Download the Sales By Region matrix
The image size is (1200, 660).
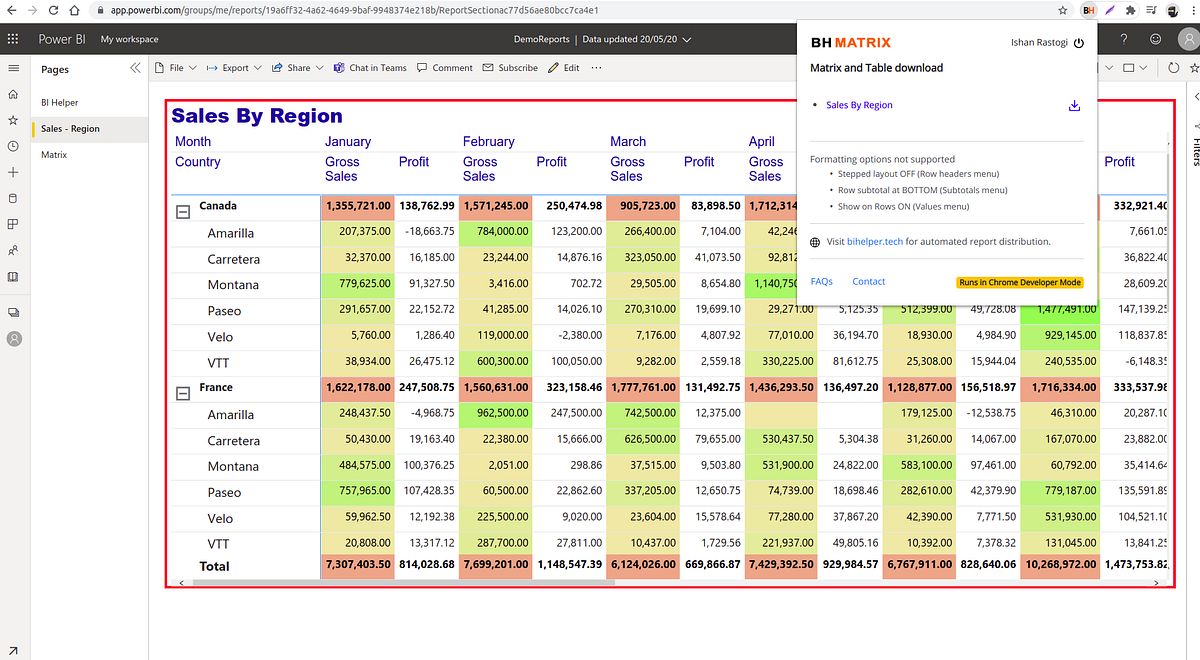pyautogui.click(x=1074, y=105)
